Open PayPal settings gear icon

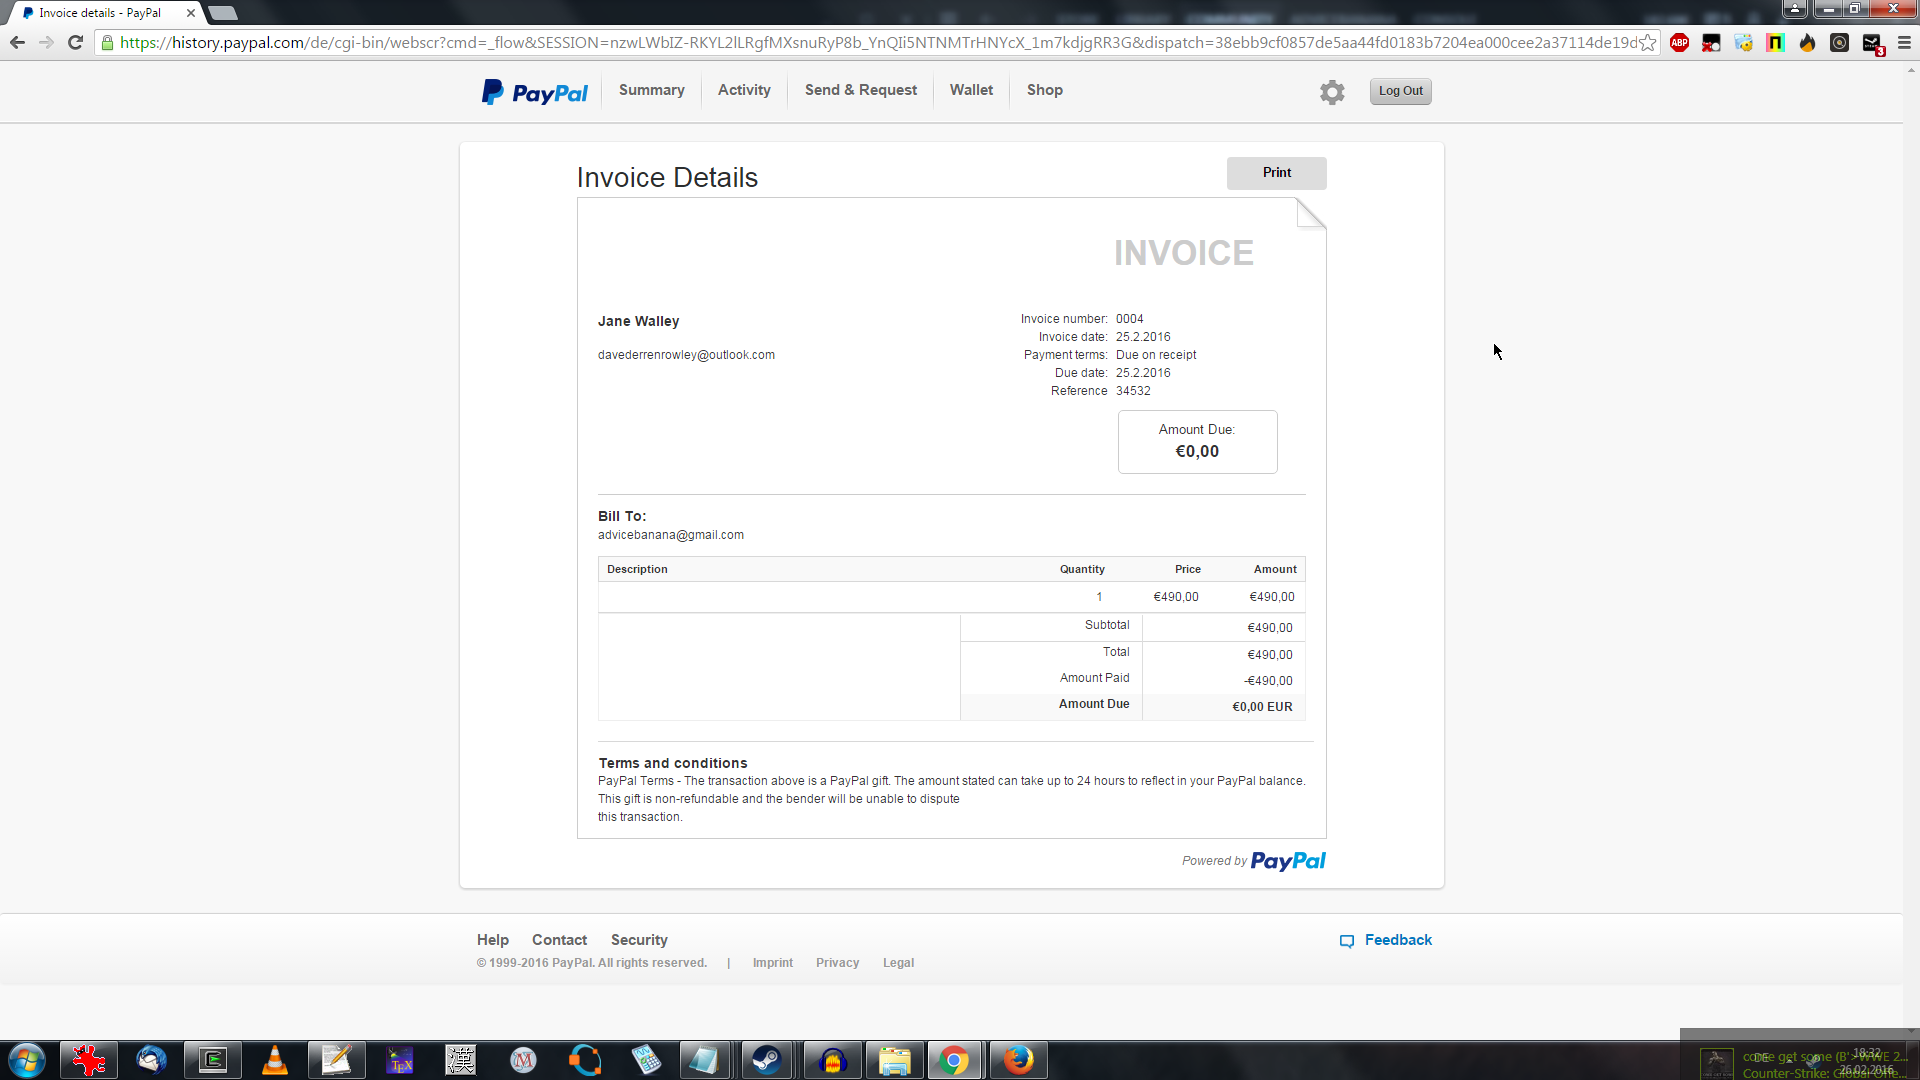click(x=1332, y=92)
